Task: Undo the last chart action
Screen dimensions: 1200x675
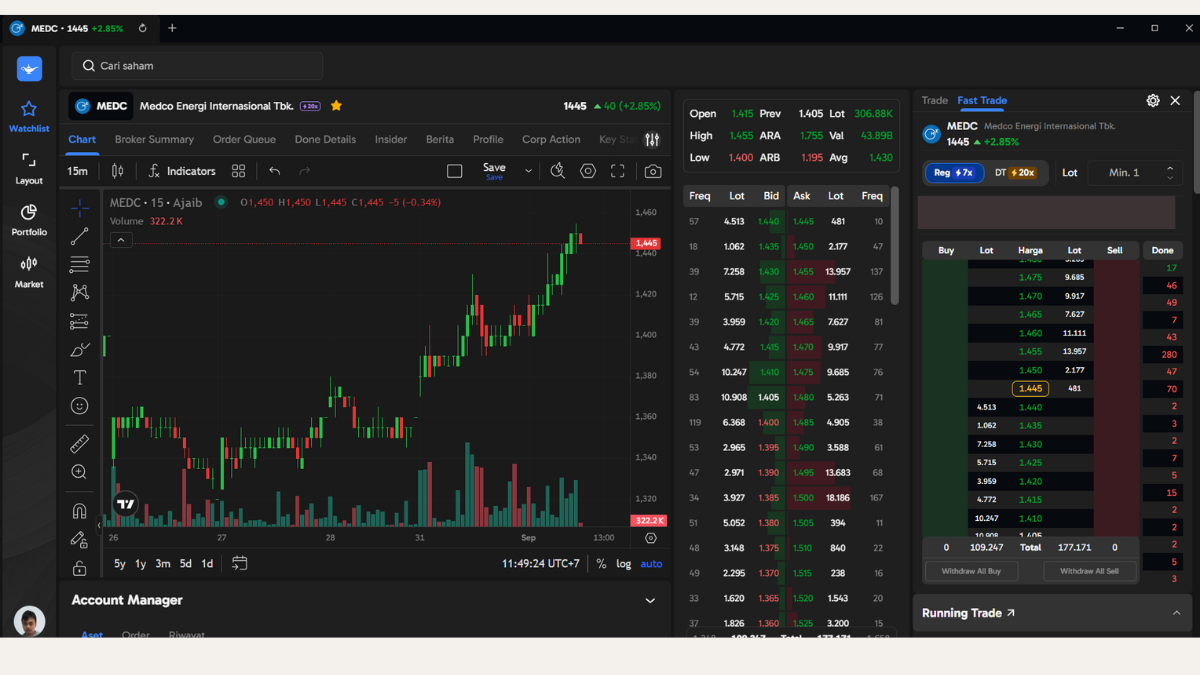Action: pos(275,171)
